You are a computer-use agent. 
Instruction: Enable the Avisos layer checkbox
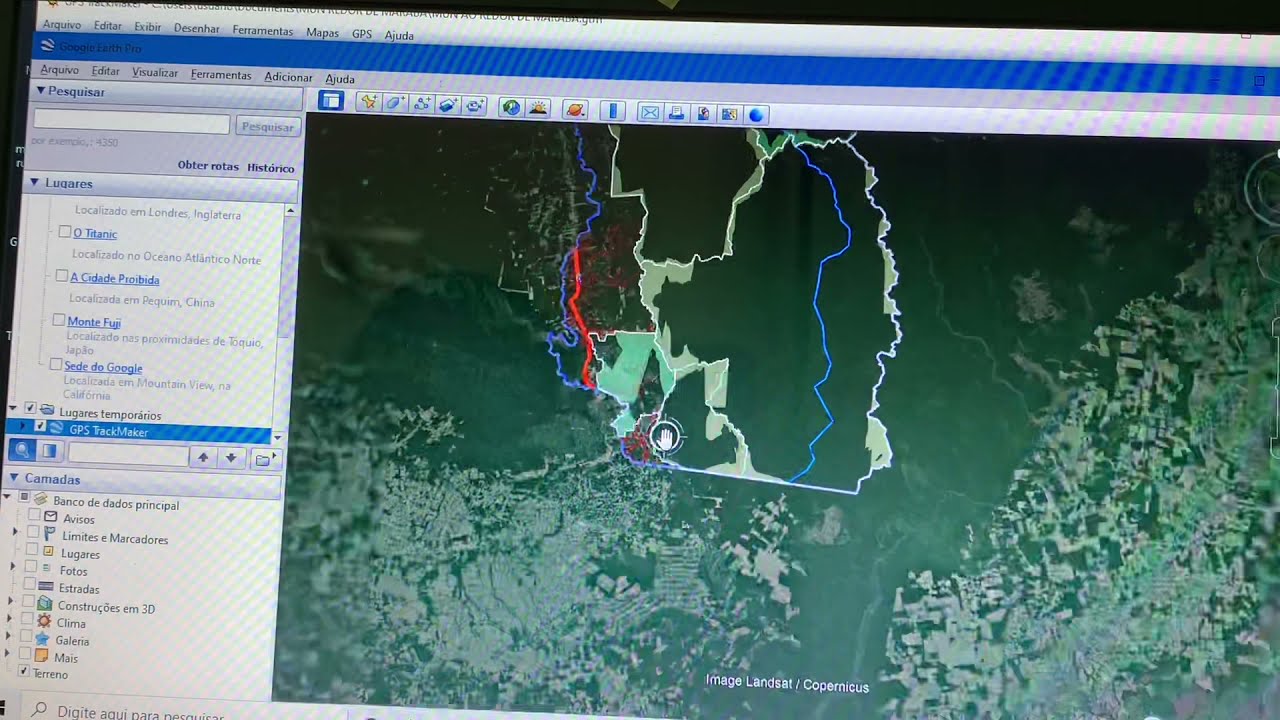33,515
